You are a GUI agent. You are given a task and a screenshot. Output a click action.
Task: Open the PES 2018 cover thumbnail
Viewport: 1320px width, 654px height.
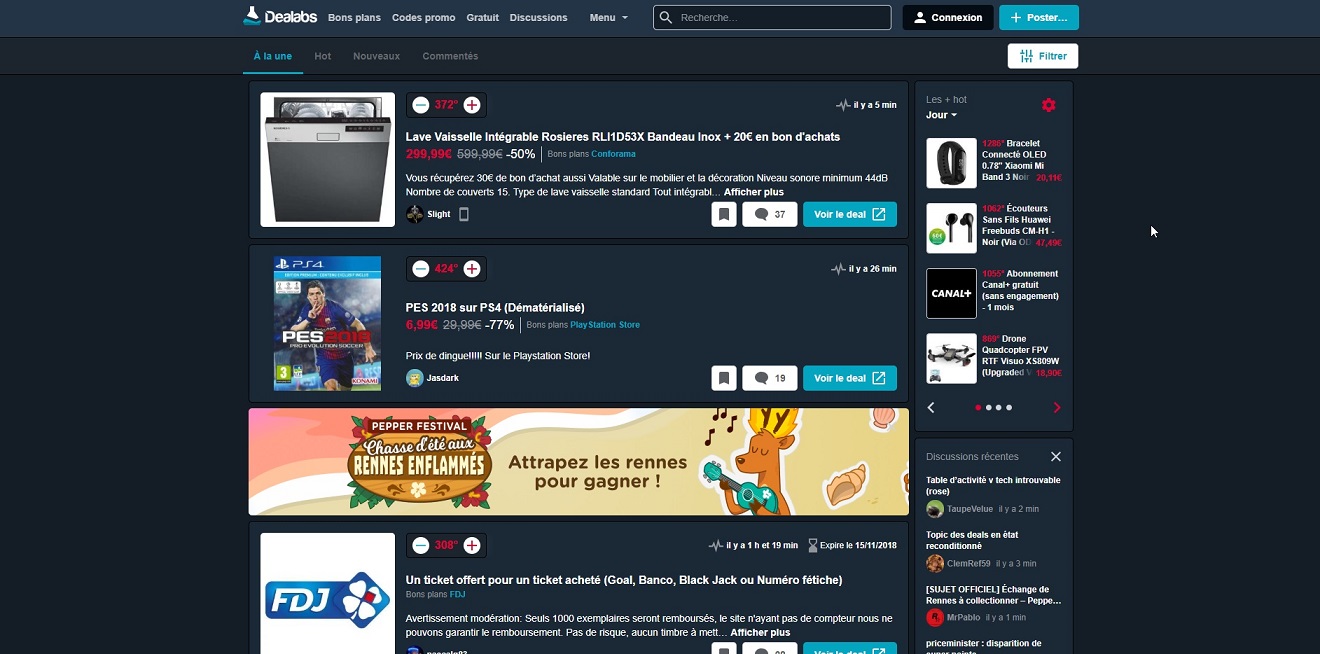(x=327, y=323)
